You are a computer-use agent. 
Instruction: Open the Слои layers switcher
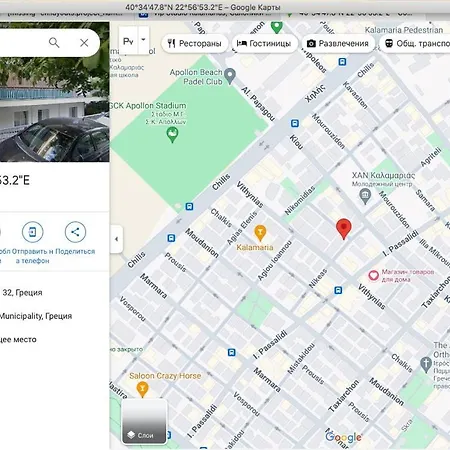[144, 422]
